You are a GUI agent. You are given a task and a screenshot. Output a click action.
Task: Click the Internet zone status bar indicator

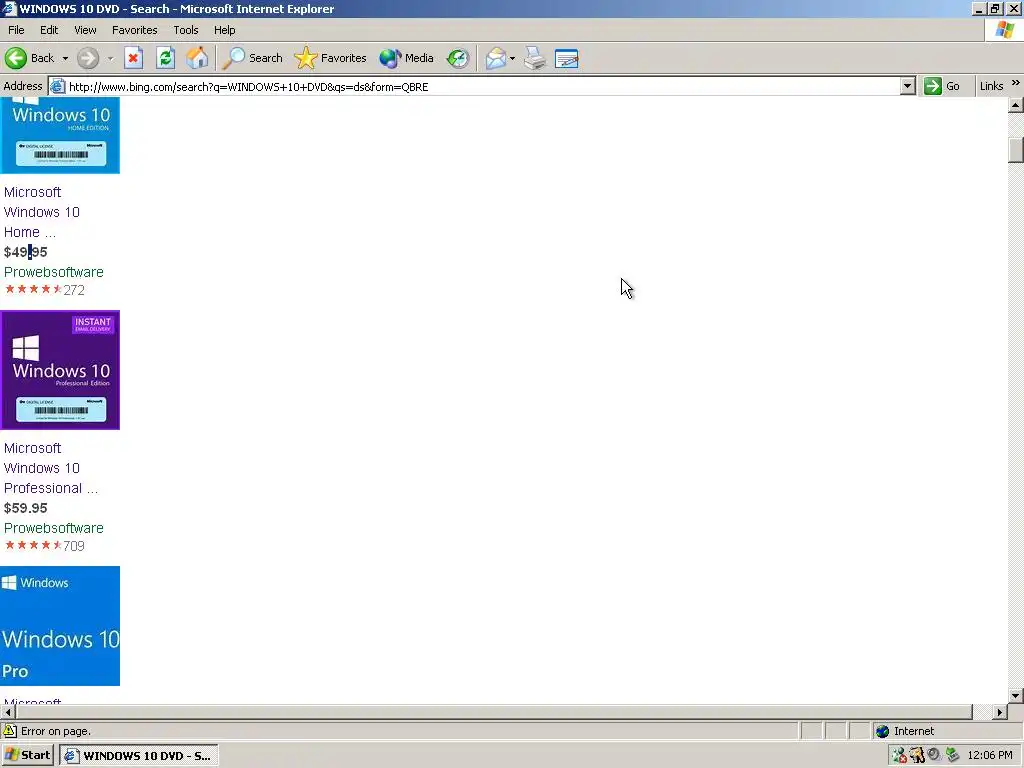(x=905, y=731)
